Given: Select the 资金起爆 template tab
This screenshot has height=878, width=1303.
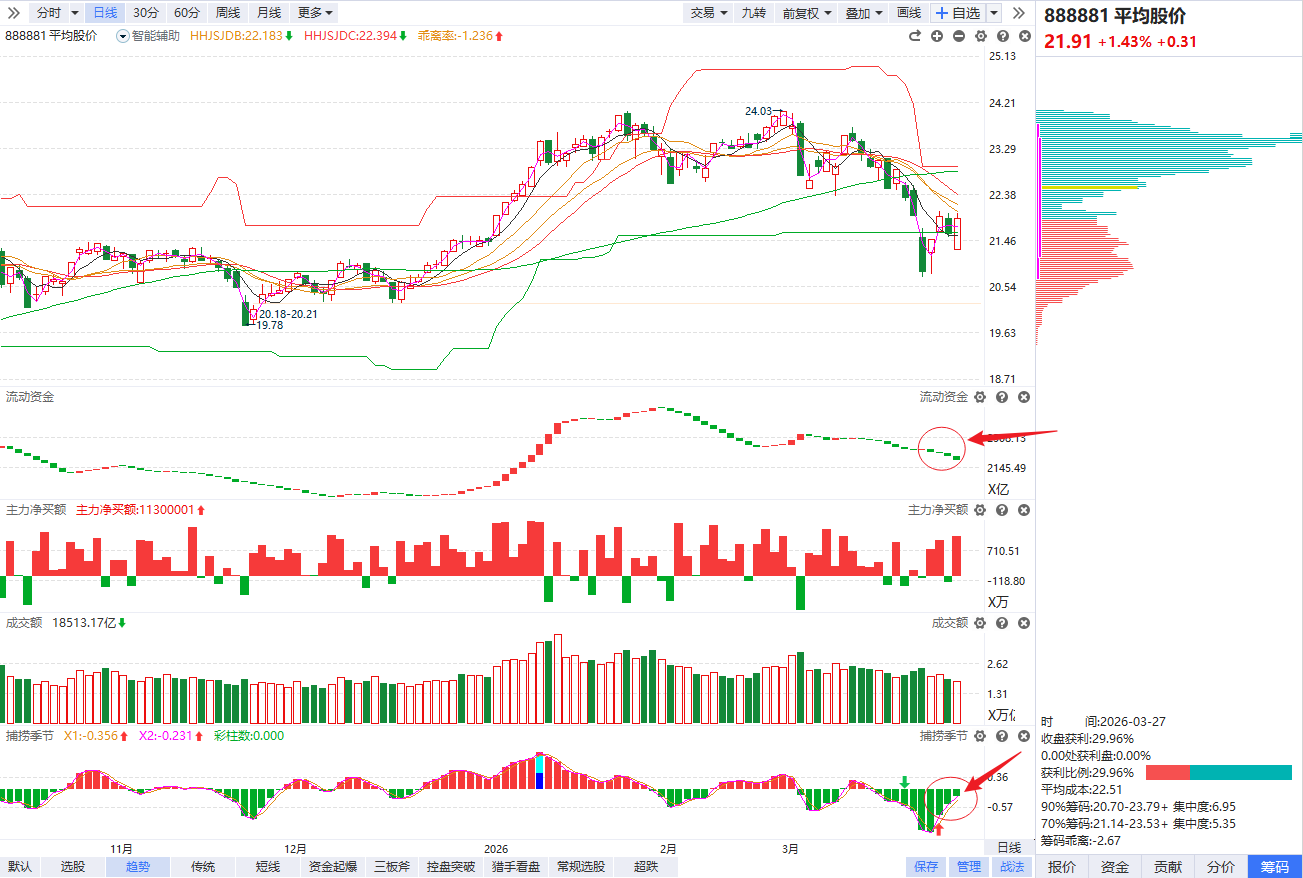Looking at the screenshot, I should 333,867.
